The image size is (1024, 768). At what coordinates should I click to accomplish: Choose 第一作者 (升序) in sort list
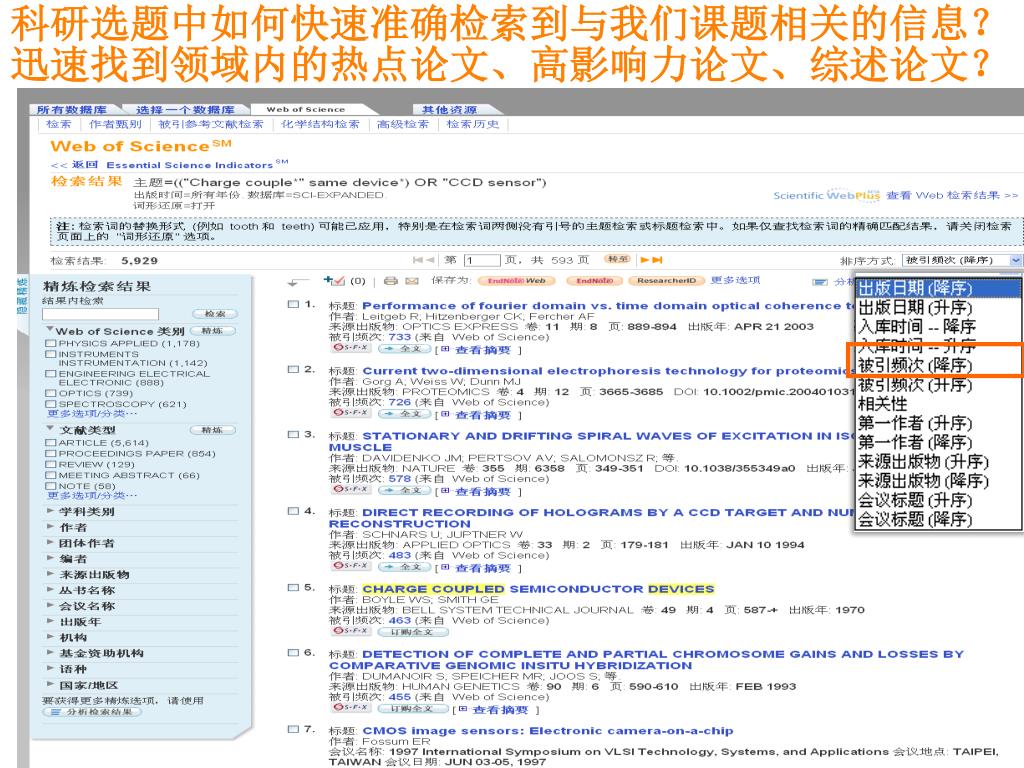click(938, 423)
